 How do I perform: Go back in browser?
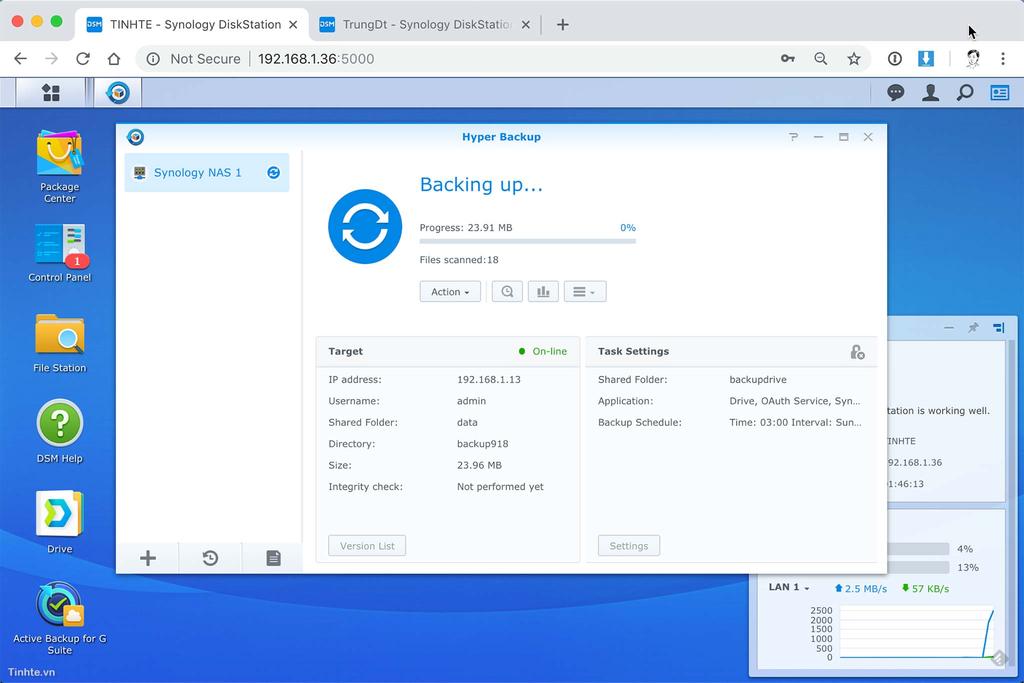pyautogui.click(x=20, y=59)
